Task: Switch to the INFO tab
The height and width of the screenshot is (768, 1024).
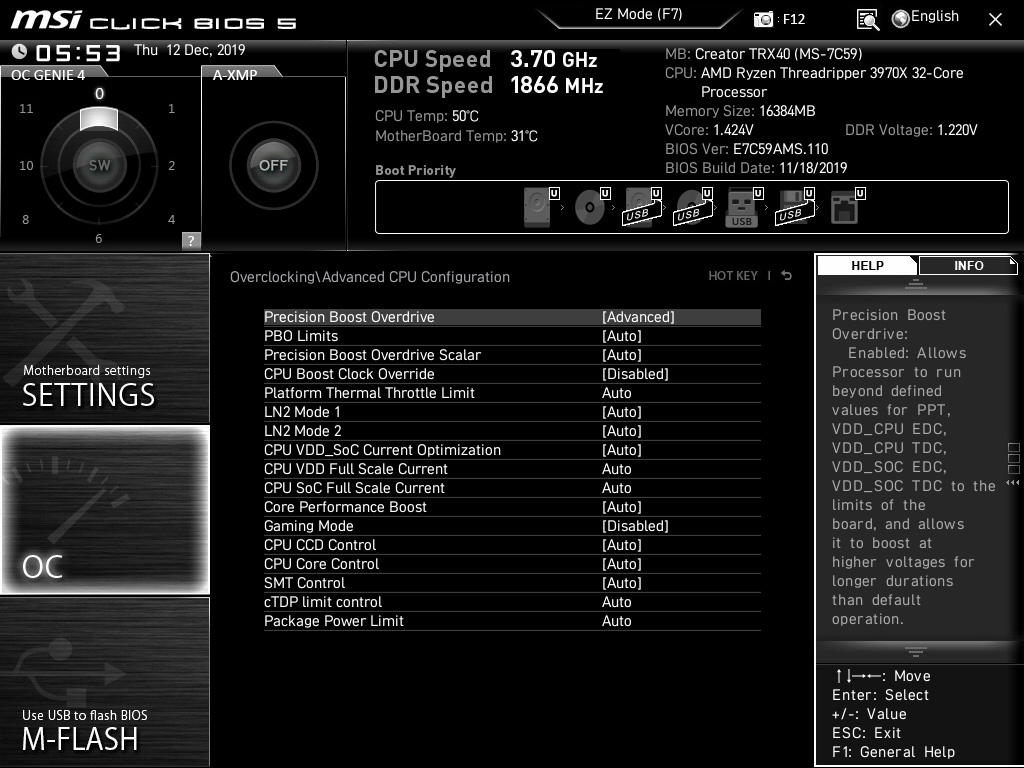Action: (x=967, y=265)
